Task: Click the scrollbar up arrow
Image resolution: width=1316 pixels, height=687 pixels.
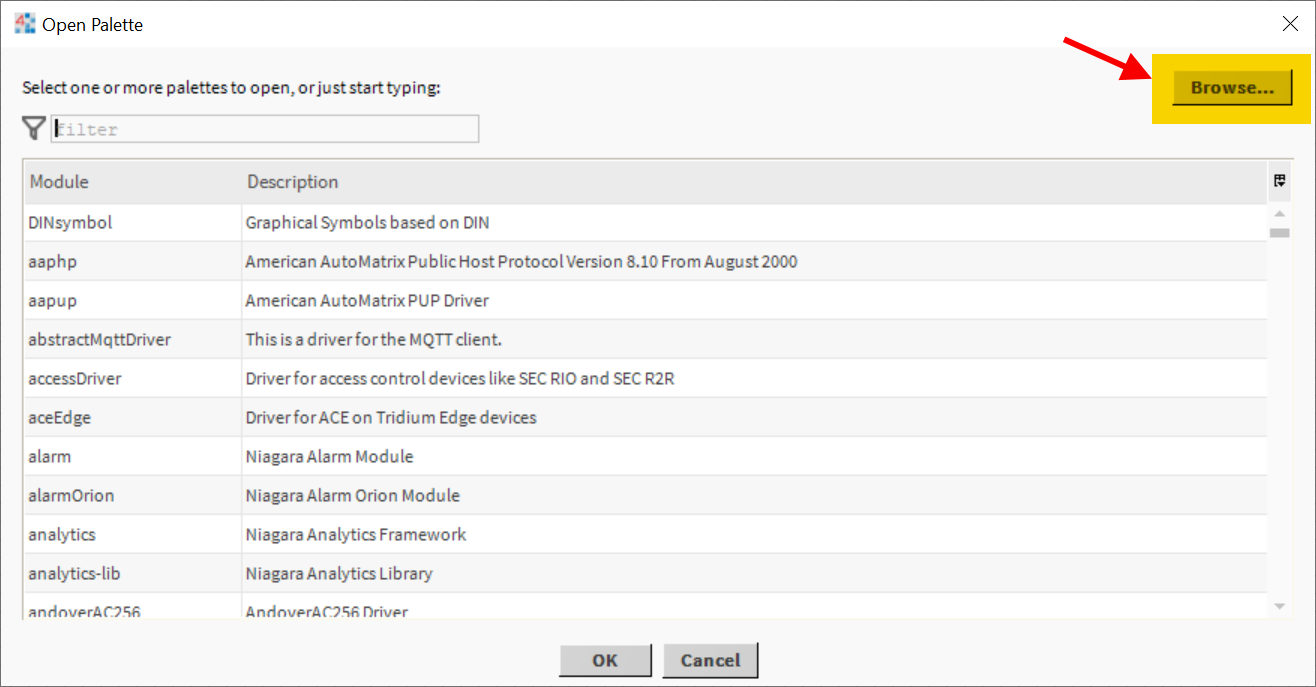Action: pos(1280,213)
